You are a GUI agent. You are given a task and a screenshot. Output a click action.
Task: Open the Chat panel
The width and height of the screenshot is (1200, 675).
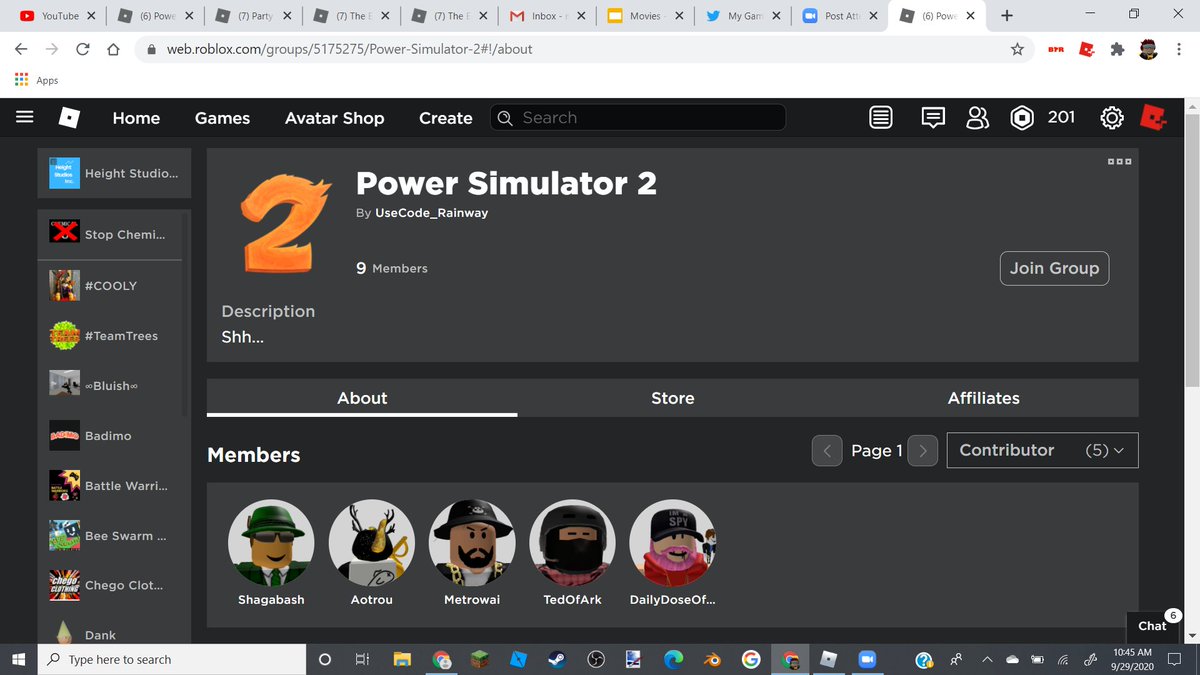click(x=1152, y=626)
